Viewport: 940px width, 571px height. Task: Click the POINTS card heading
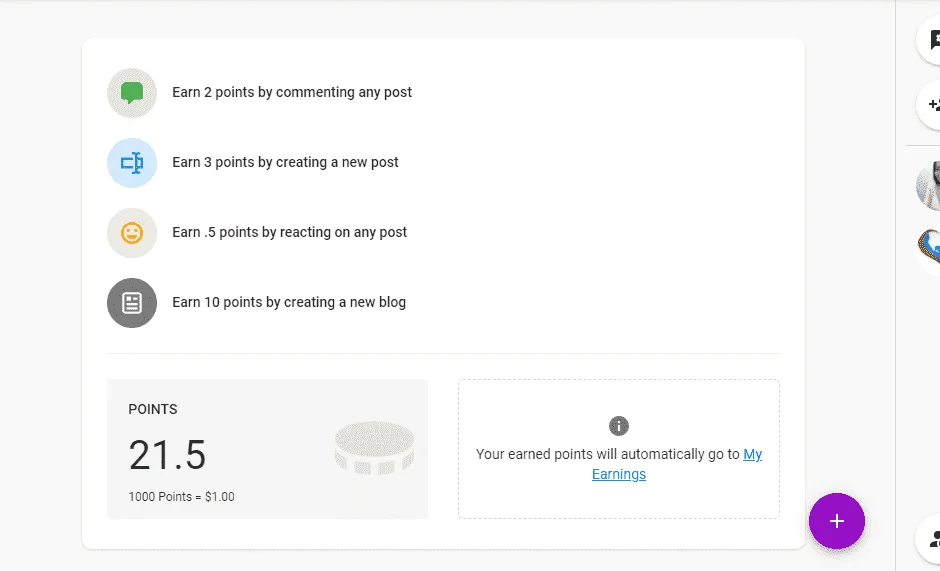(x=153, y=409)
